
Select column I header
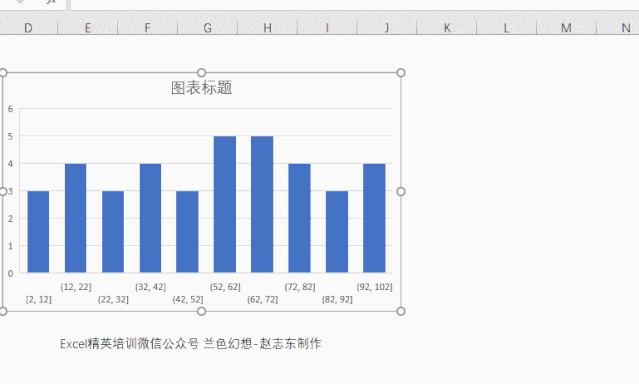(327, 28)
